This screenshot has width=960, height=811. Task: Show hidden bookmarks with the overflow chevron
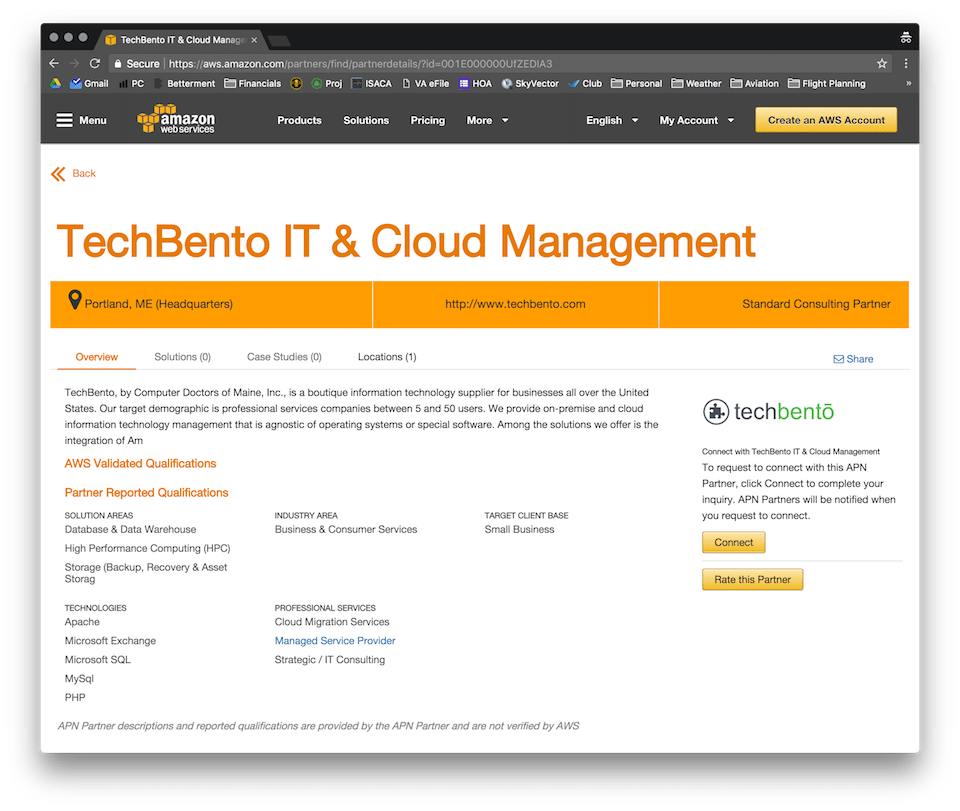pyautogui.click(x=909, y=83)
